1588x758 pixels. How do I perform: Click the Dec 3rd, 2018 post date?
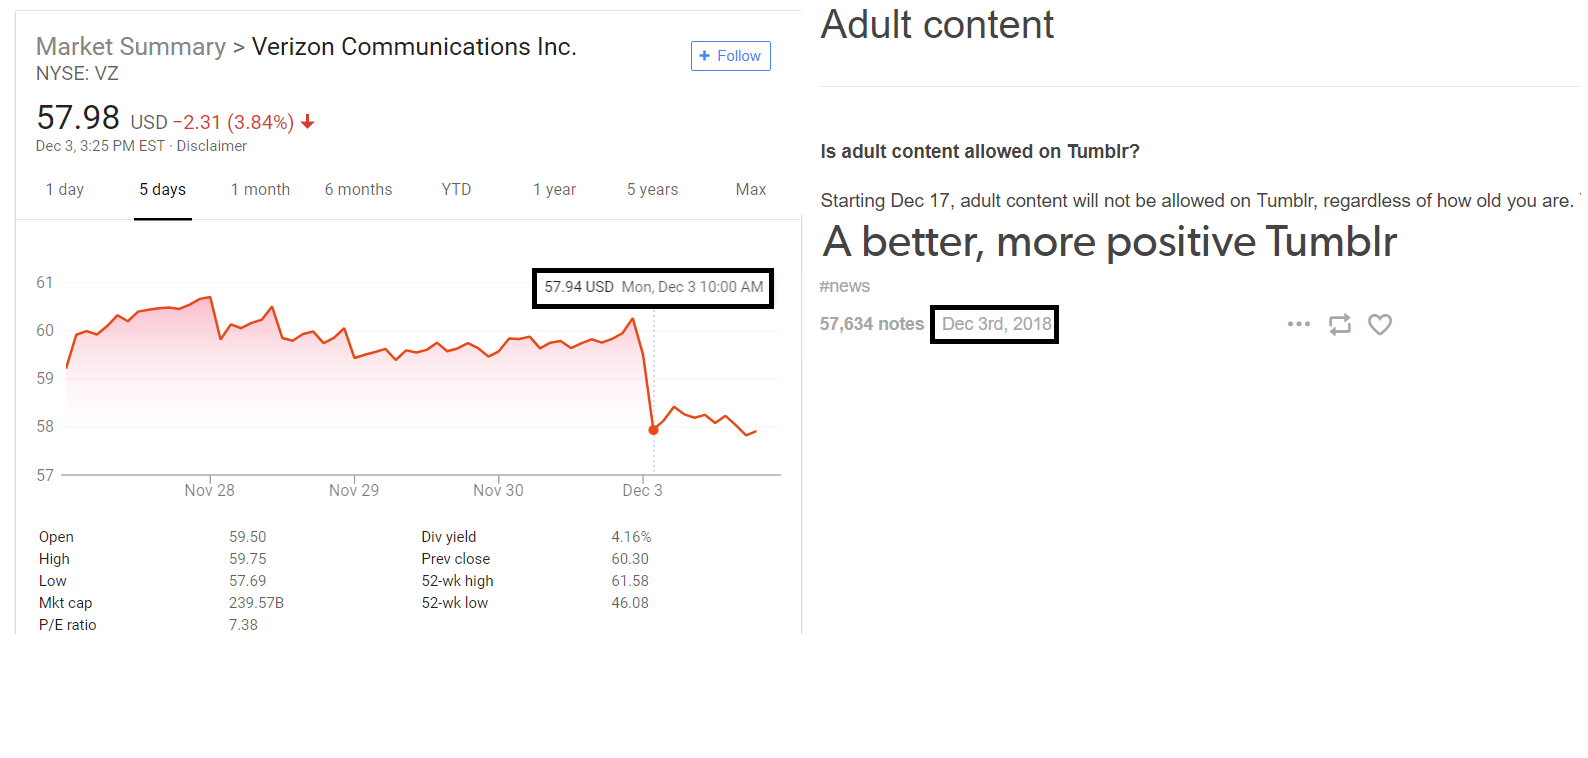click(996, 324)
